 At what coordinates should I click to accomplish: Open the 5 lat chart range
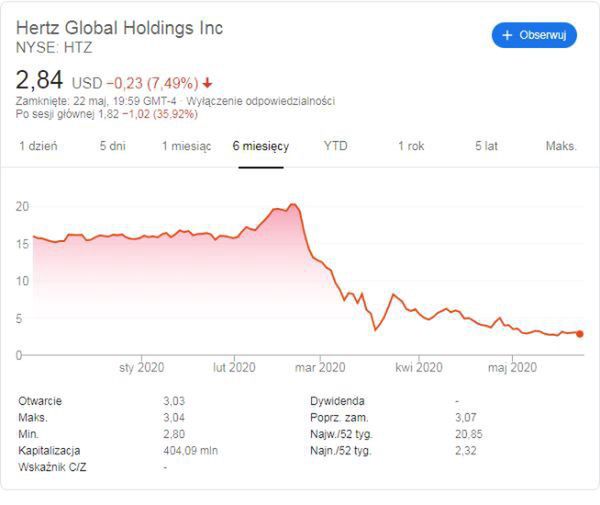click(486, 146)
